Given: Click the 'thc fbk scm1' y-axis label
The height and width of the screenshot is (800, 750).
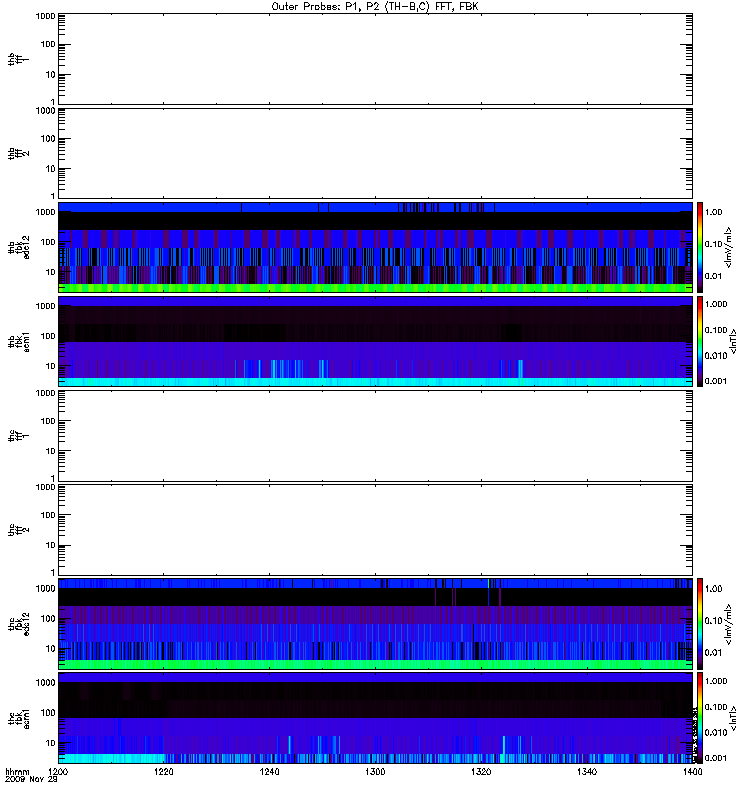Looking at the screenshot, I should point(18,718).
